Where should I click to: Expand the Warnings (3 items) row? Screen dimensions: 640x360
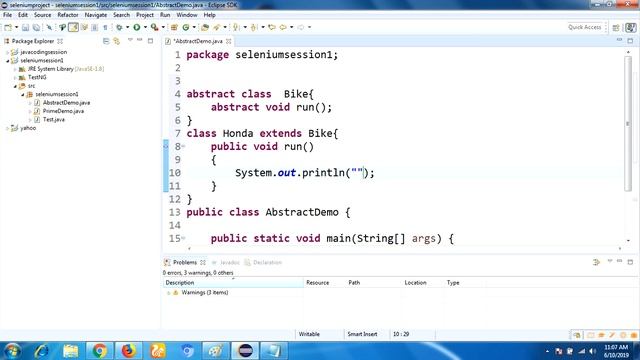(169, 293)
